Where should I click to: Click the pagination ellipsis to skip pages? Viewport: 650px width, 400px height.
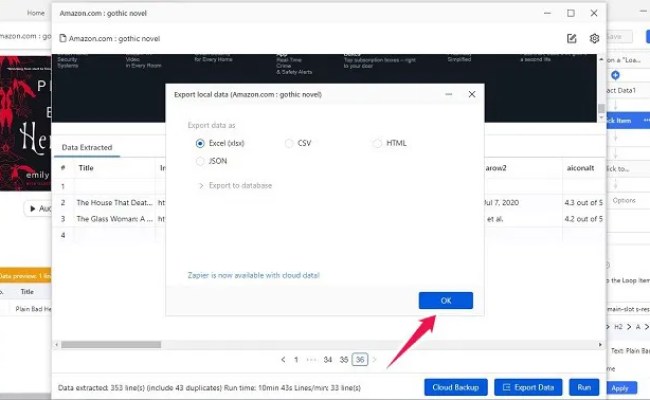pos(311,359)
